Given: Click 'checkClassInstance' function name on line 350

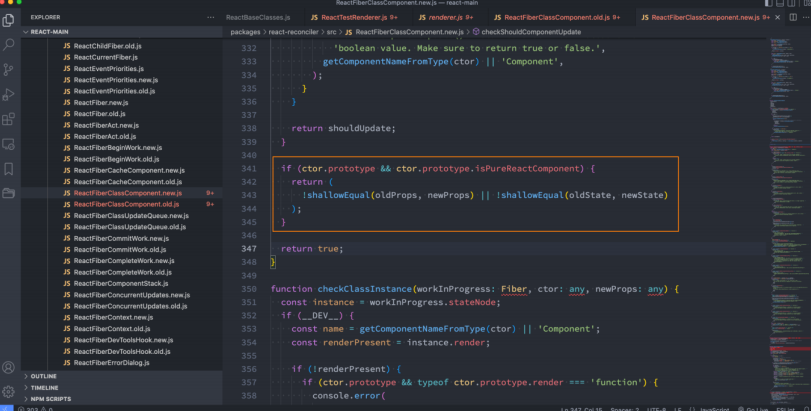Looking at the screenshot, I should 365,289.
